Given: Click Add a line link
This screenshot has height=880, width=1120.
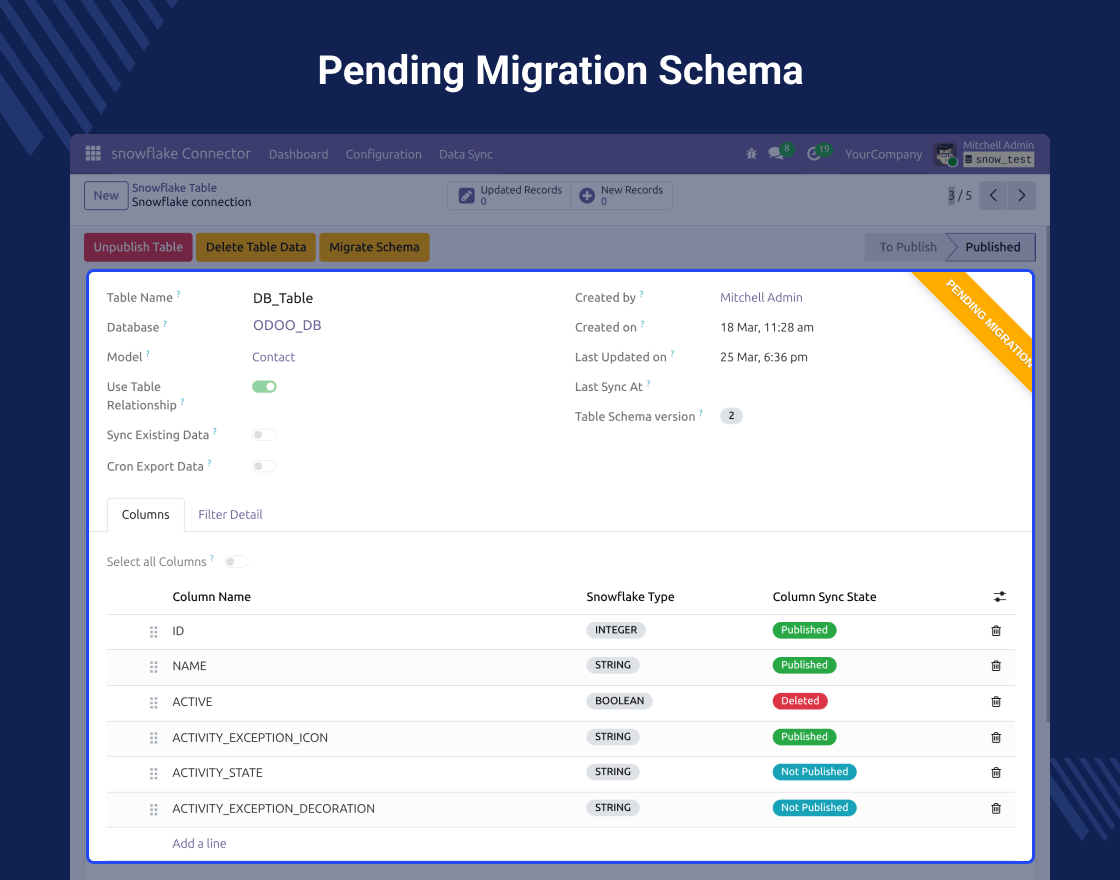Looking at the screenshot, I should click(x=199, y=844).
